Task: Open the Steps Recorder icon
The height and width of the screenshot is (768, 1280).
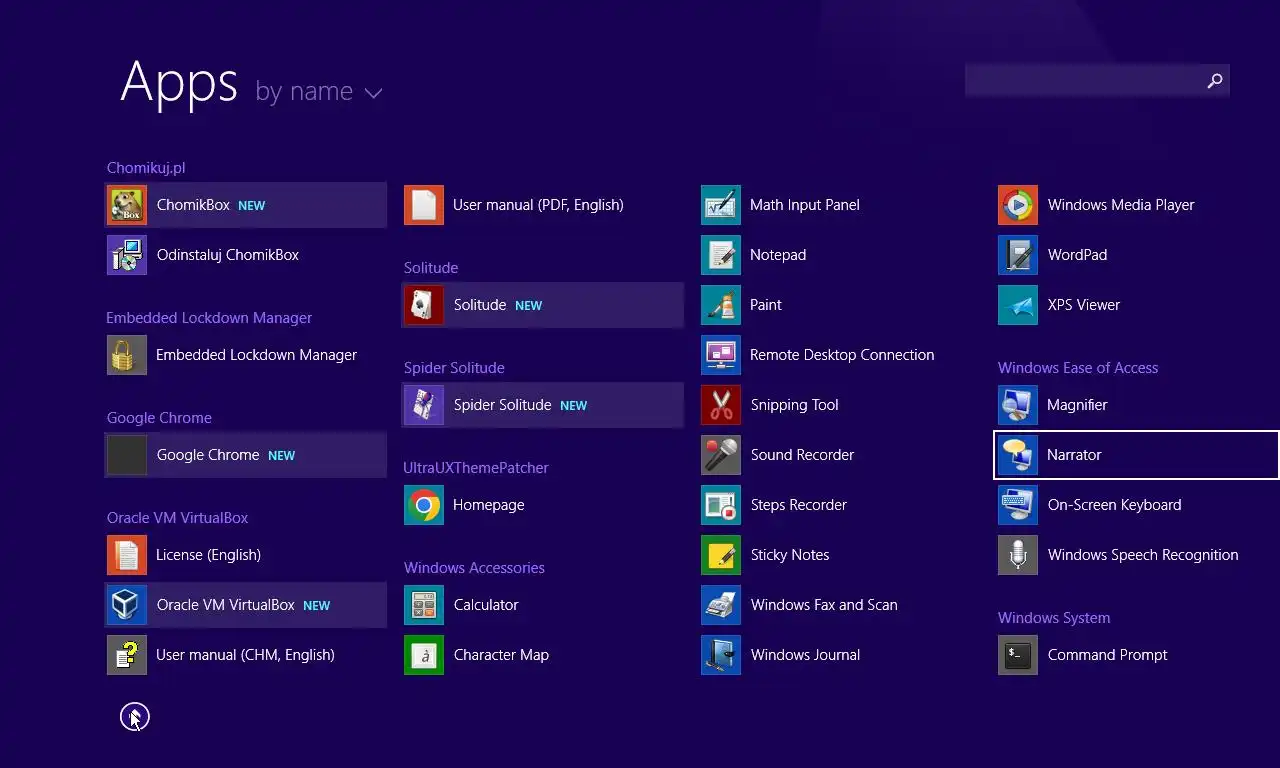Action: 721,505
